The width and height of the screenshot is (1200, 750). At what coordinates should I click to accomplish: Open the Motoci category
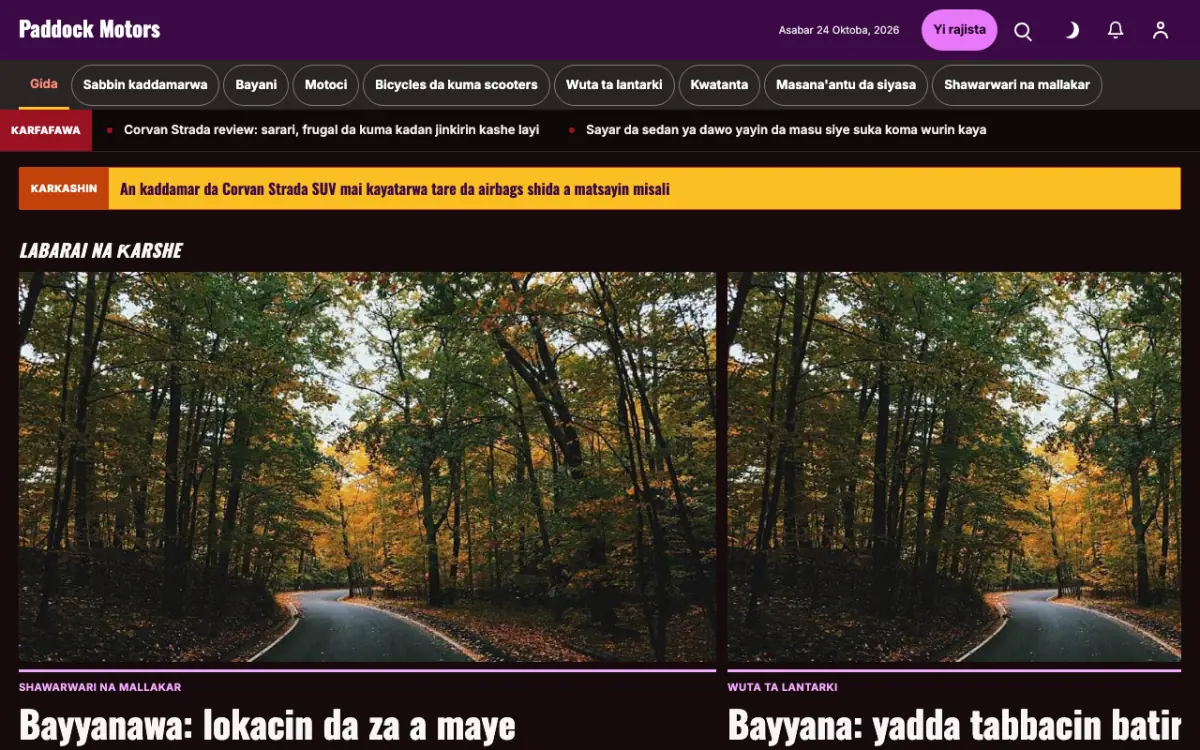click(x=326, y=85)
